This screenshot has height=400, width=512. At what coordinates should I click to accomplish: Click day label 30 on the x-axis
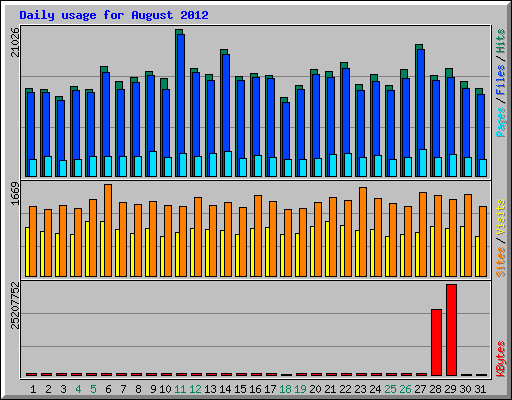coord(465,389)
